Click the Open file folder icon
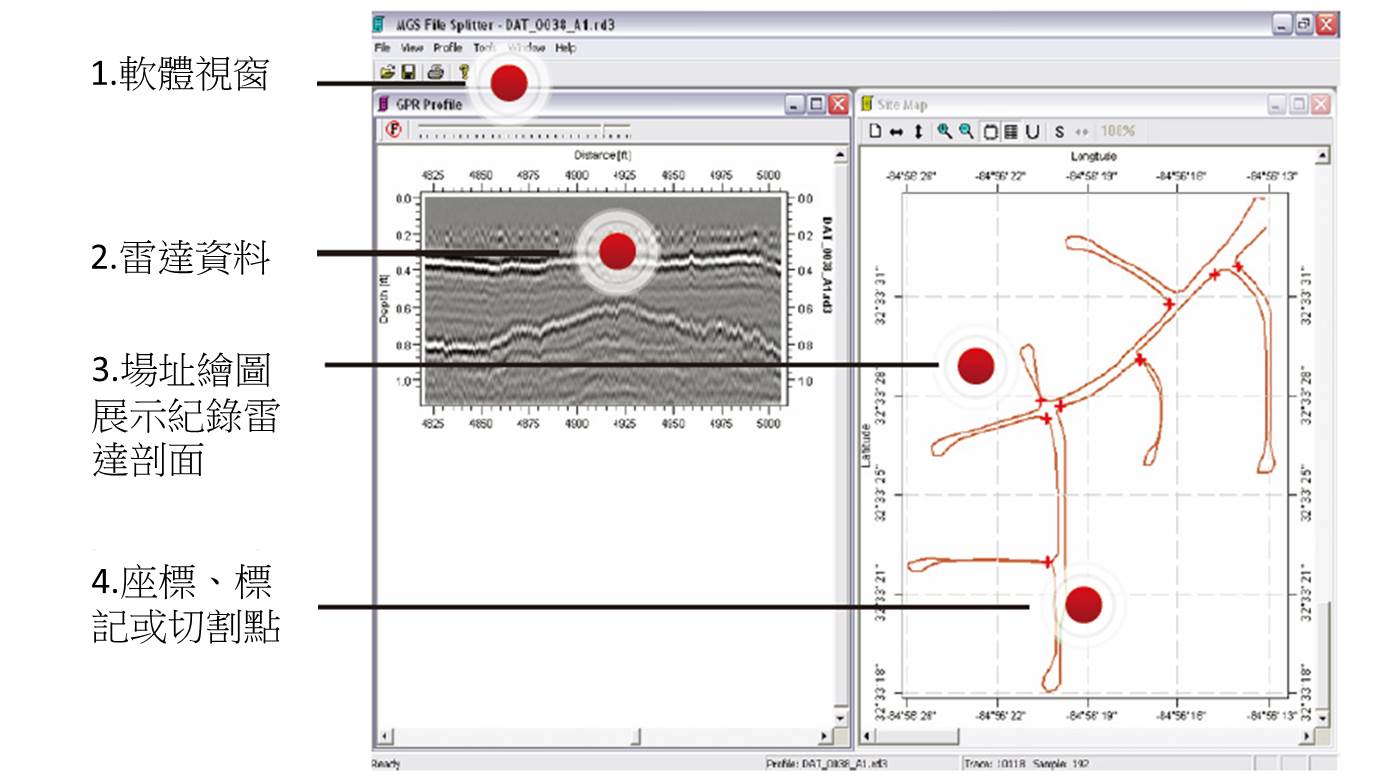The height and width of the screenshot is (783, 1381). [387, 72]
